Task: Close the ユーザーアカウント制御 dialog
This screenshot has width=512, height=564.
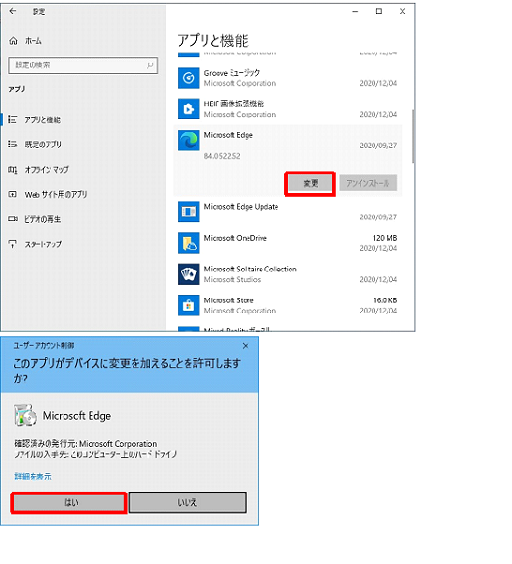Action: click(x=245, y=346)
